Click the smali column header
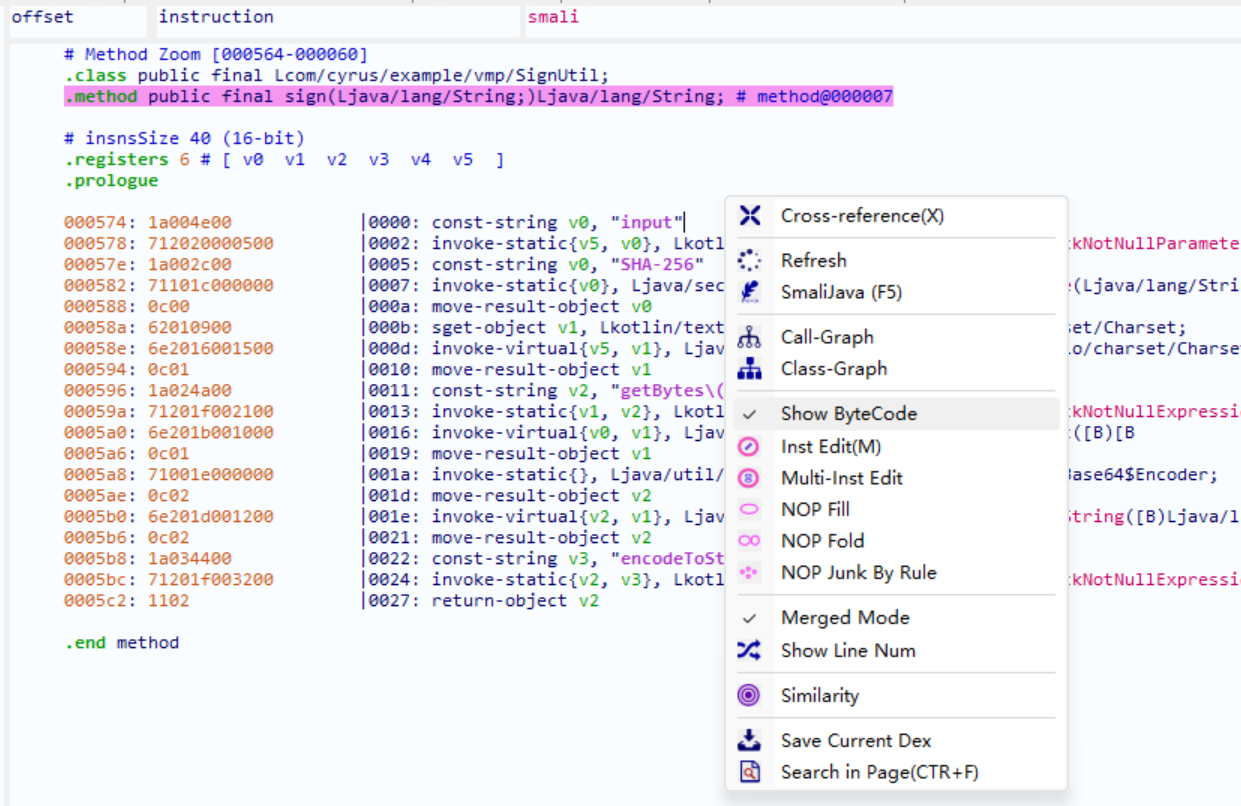Screen dimensions: 1241x806 (x=553, y=17)
